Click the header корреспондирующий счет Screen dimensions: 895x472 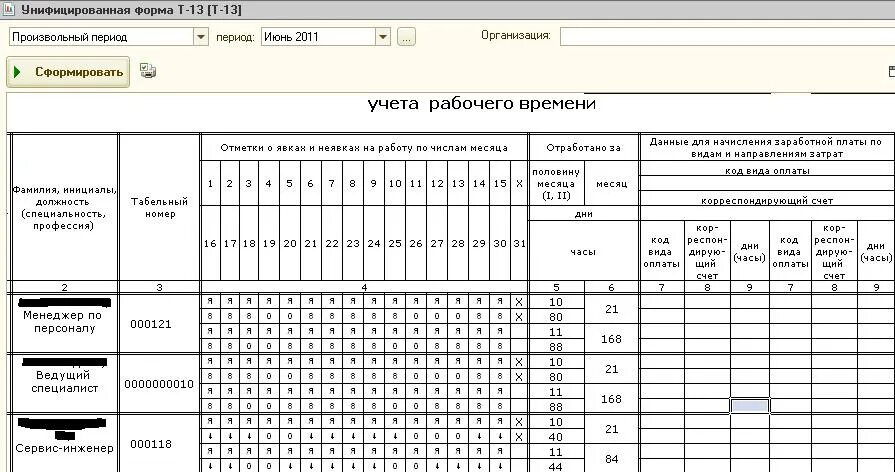tap(767, 200)
